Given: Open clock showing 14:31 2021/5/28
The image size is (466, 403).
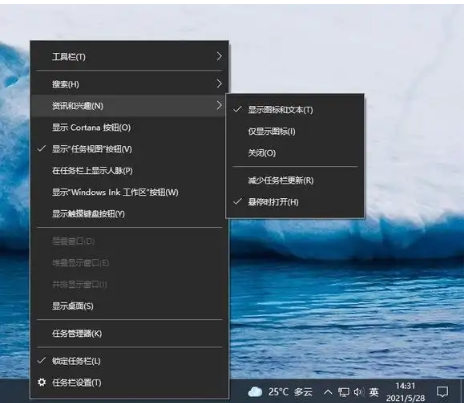Looking at the screenshot, I should click(405, 392).
